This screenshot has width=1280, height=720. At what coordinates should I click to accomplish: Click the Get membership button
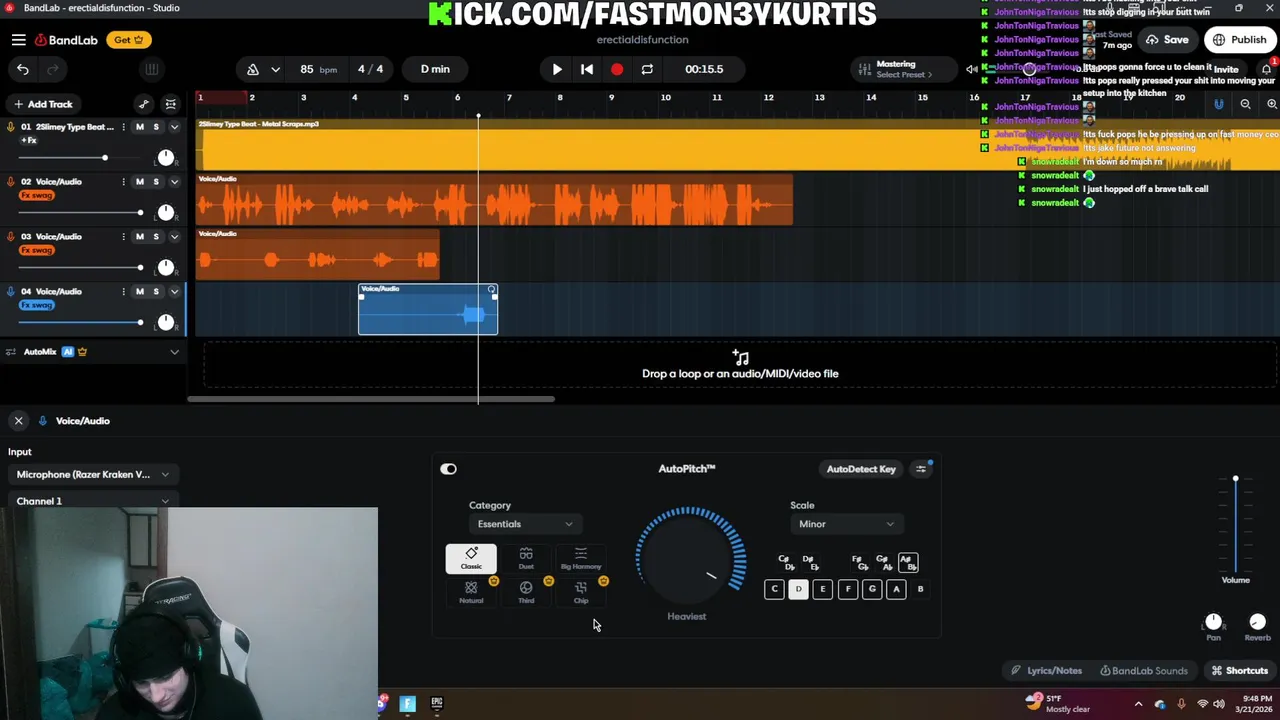coord(129,40)
